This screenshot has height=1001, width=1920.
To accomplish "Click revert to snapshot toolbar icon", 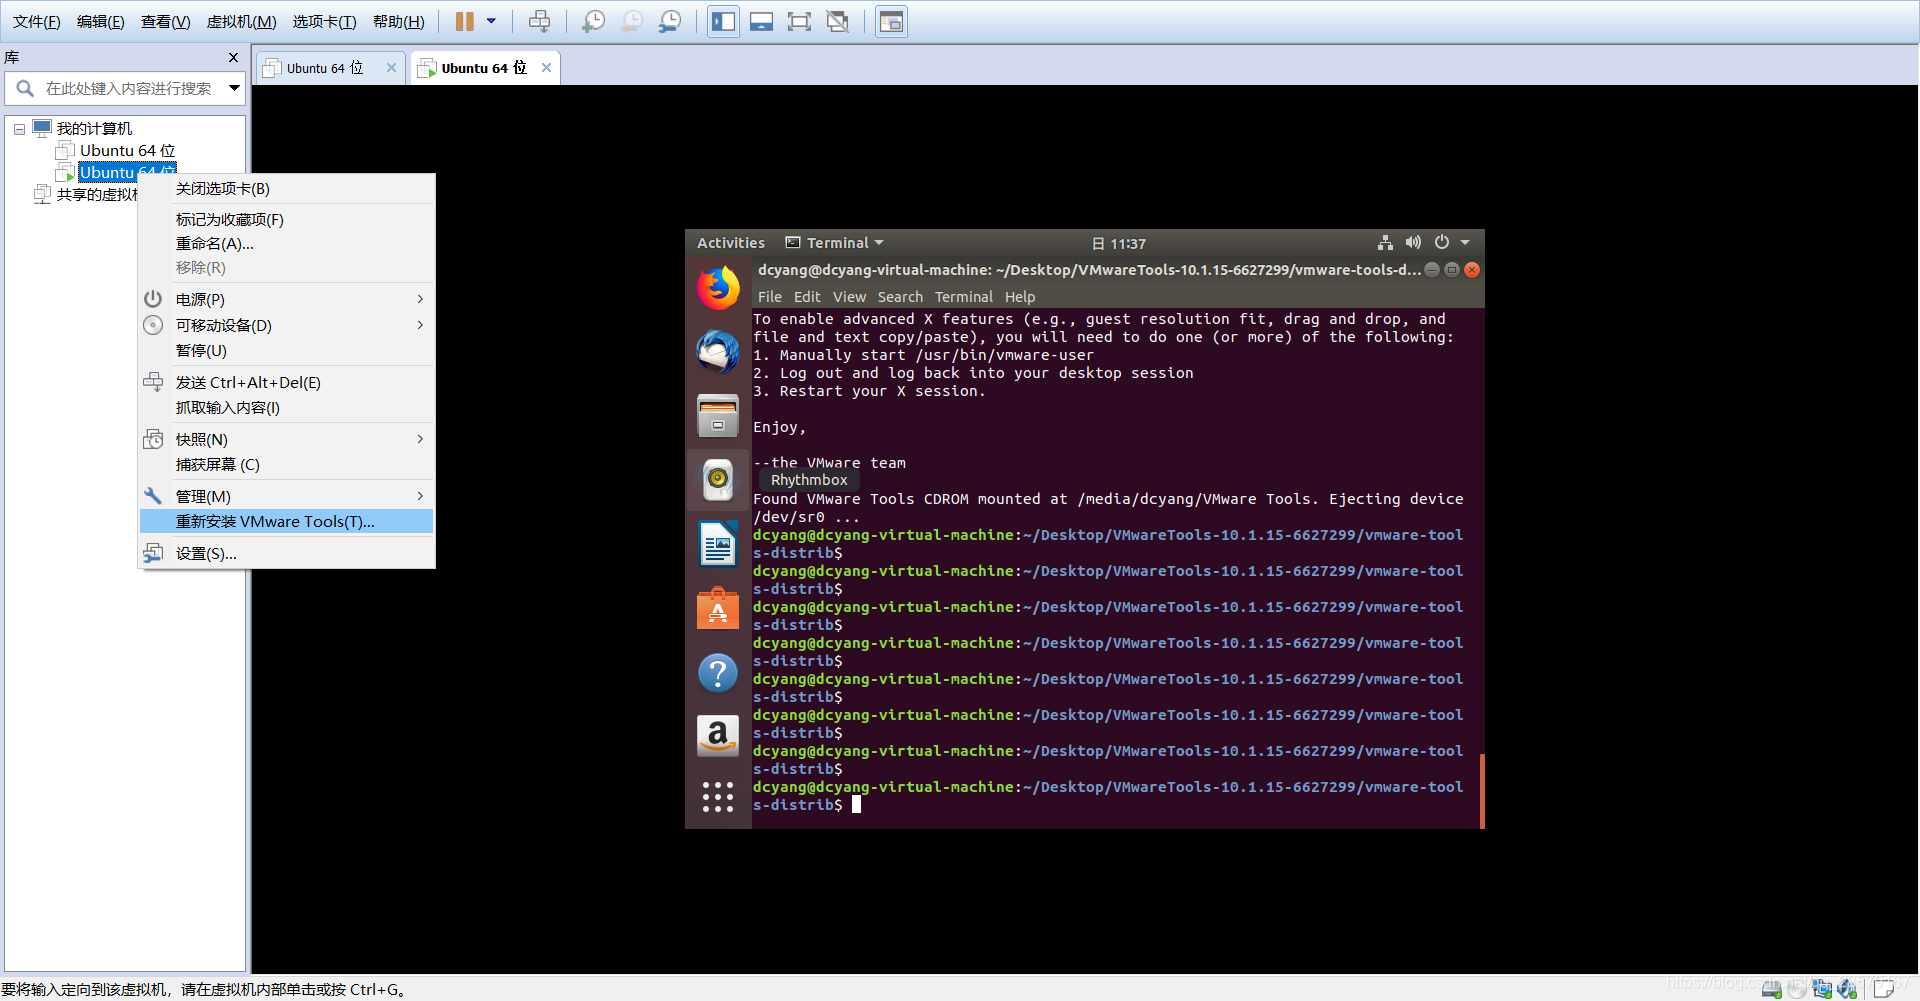I will coord(632,21).
